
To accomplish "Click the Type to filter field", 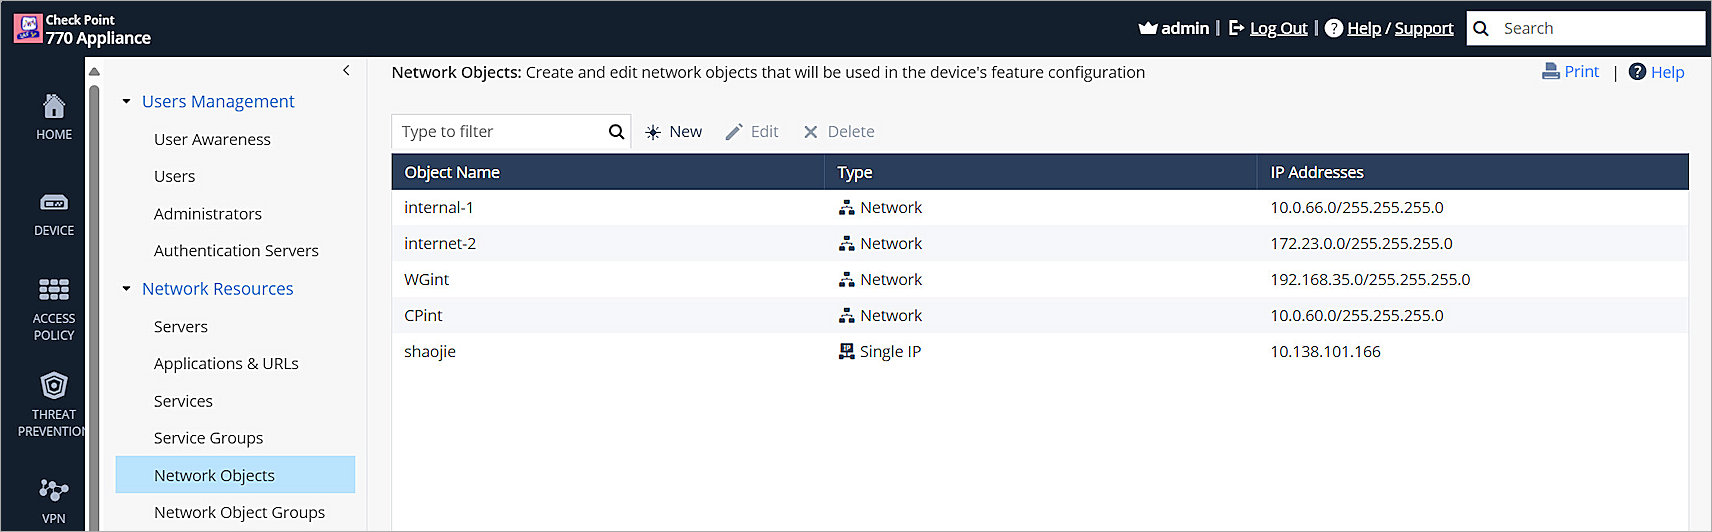I will coord(500,132).
